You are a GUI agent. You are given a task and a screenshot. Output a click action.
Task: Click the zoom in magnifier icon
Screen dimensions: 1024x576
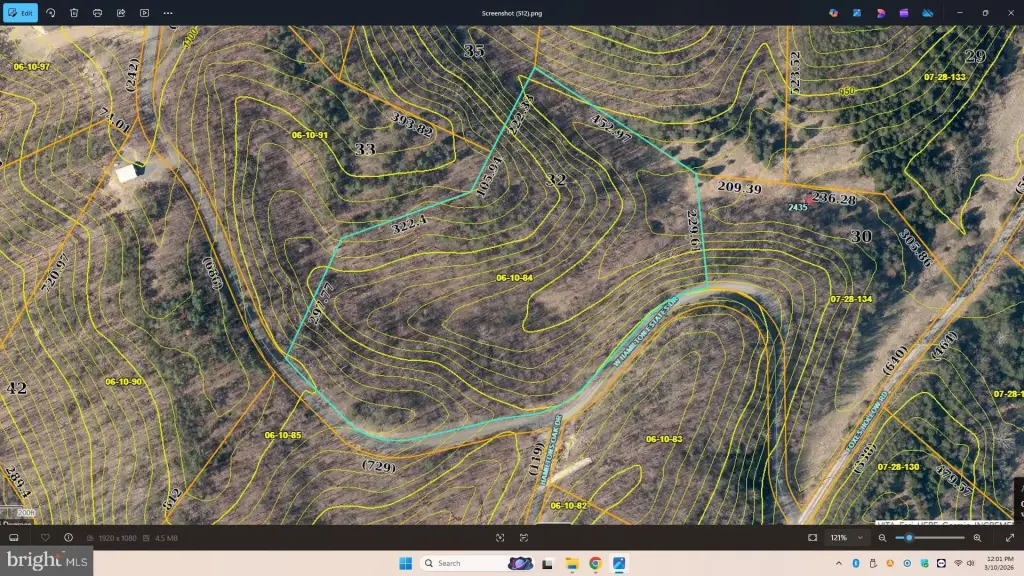(x=977, y=538)
